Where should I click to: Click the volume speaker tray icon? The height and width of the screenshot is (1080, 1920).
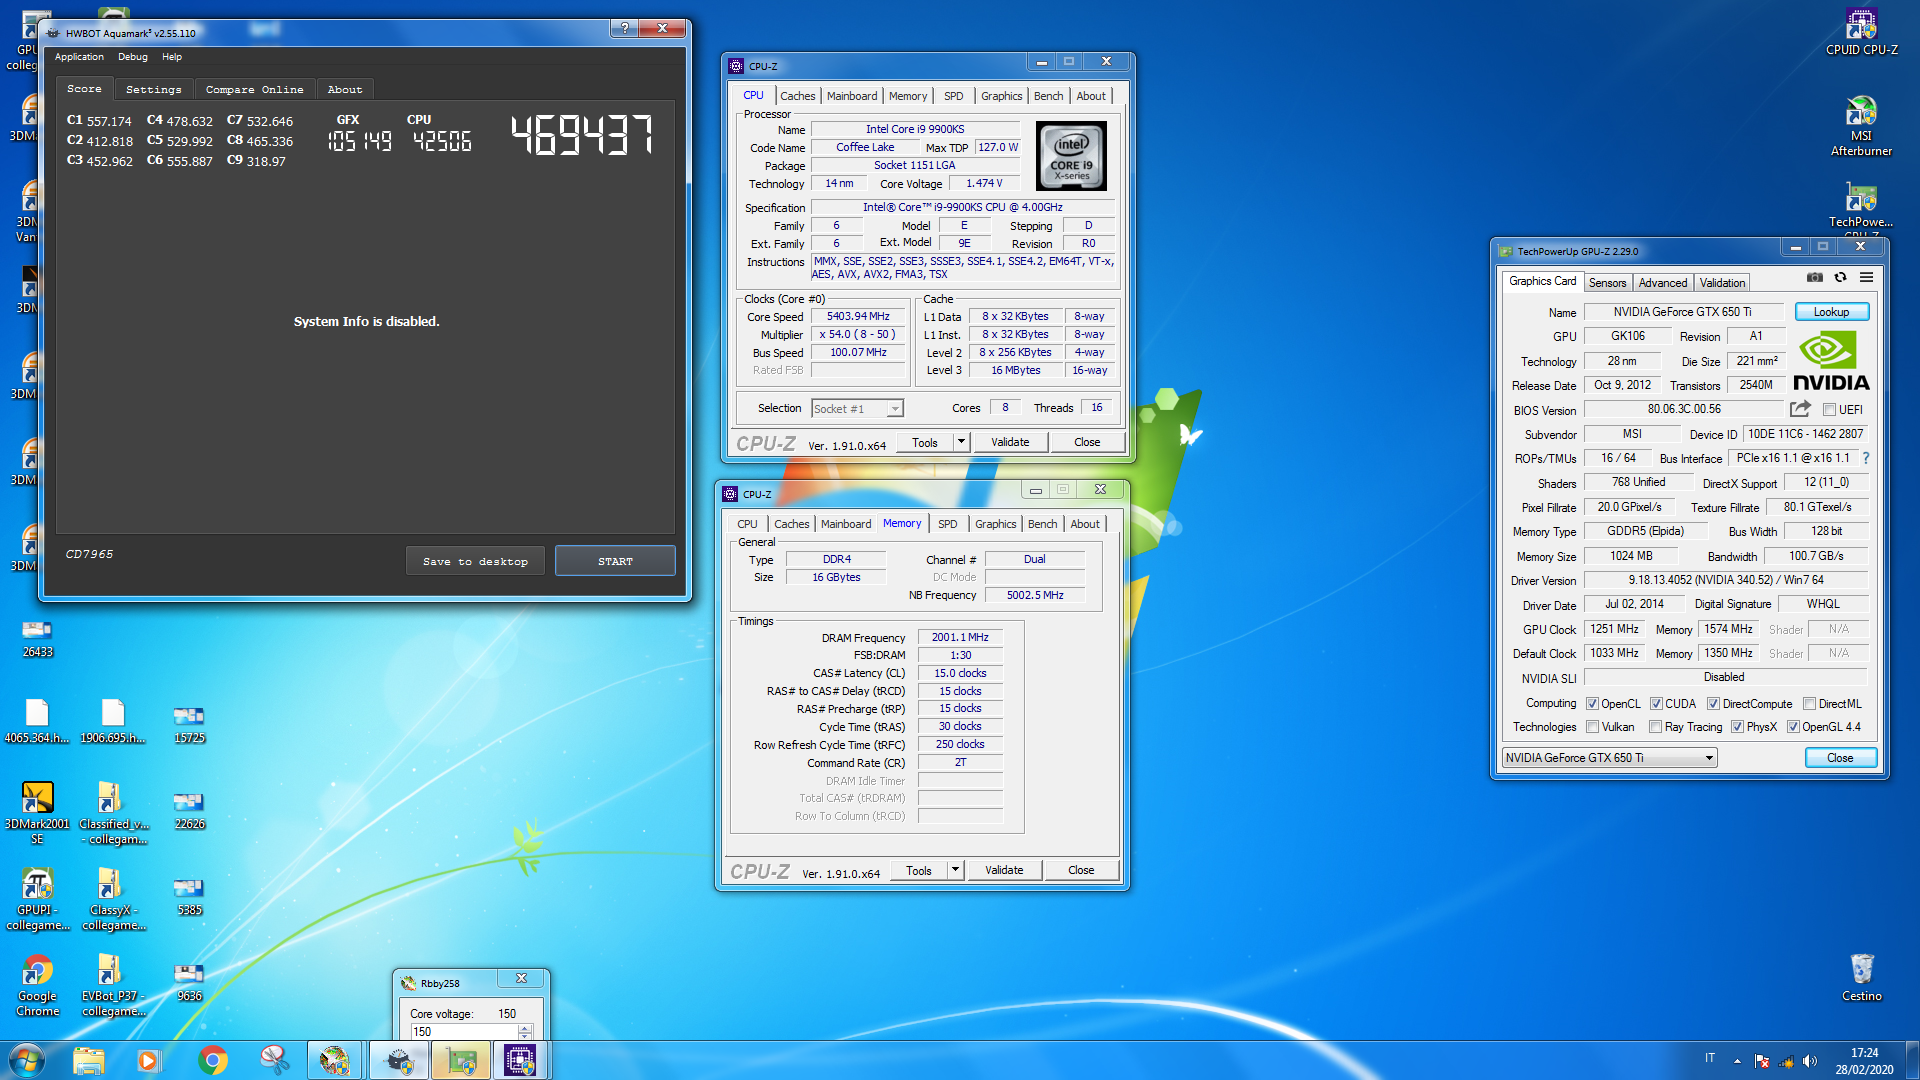[1809, 1061]
